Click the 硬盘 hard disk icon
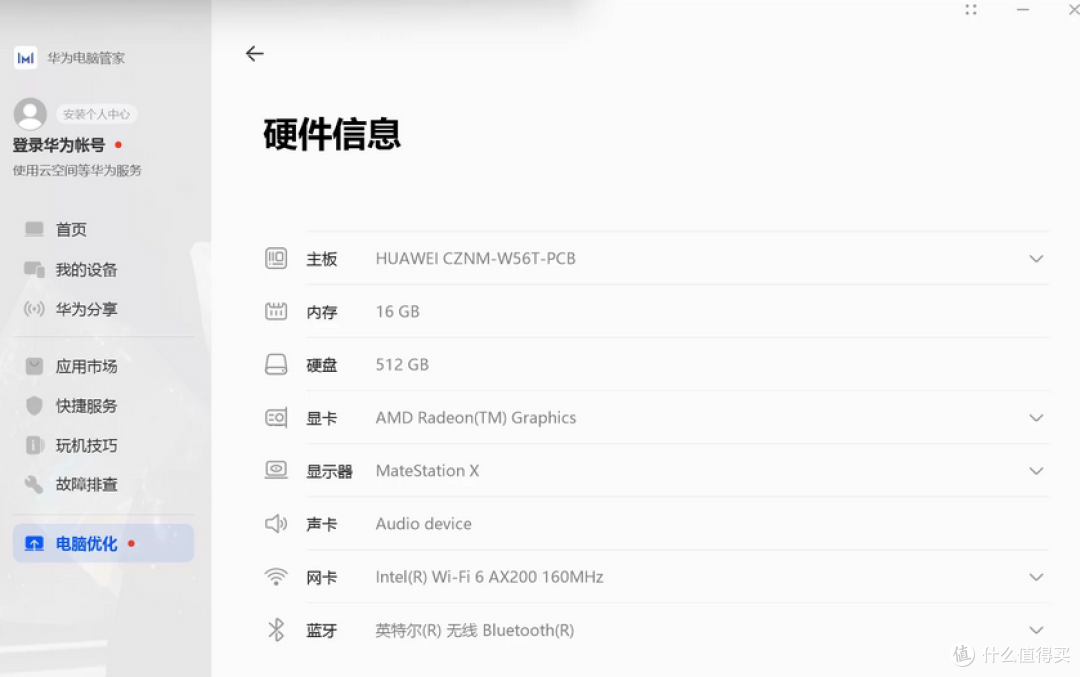1080x677 pixels. (x=276, y=364)
